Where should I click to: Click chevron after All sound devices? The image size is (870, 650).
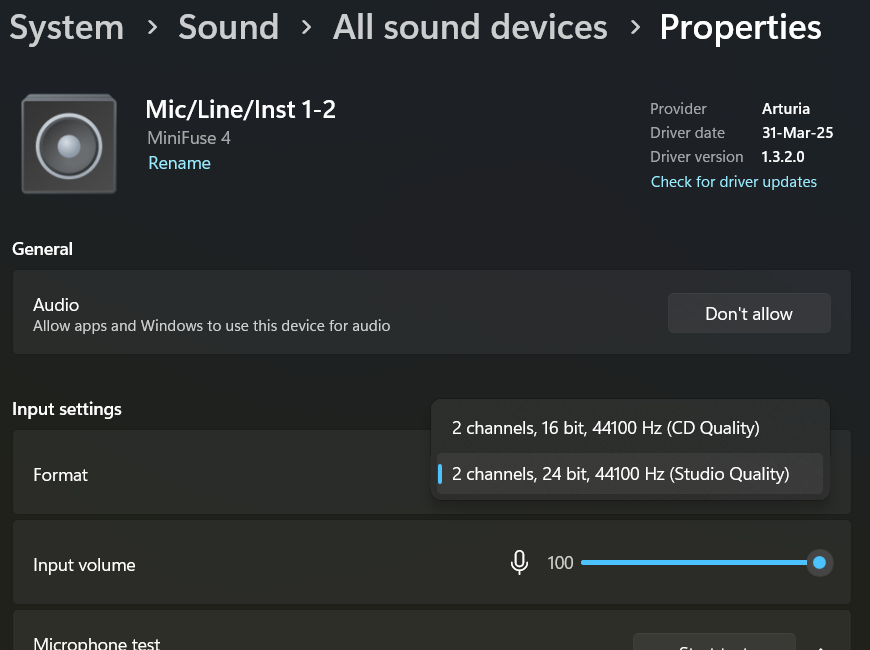pos(635,27)
